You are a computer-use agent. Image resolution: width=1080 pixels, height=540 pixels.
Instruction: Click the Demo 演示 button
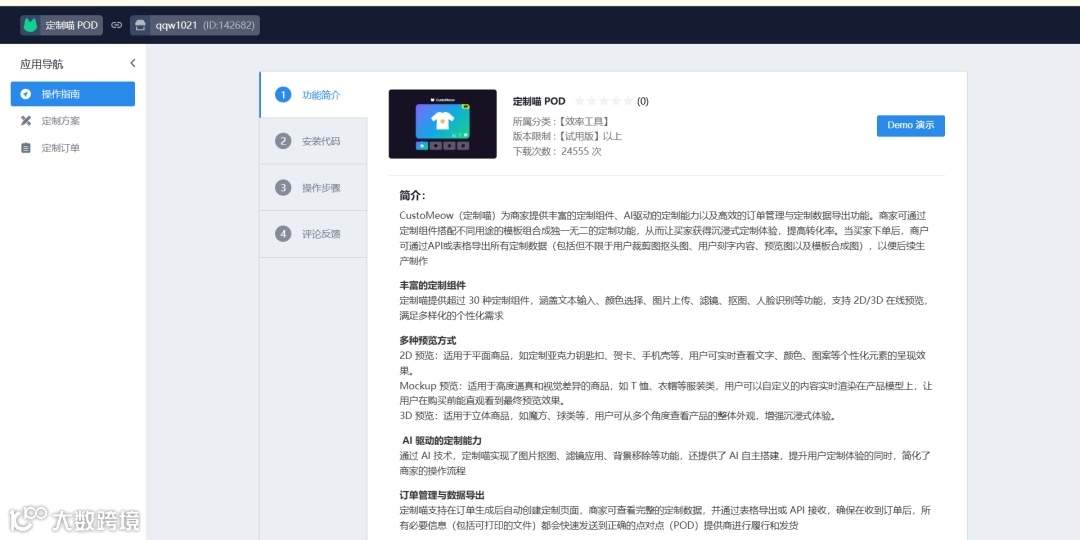click(911, 125)
